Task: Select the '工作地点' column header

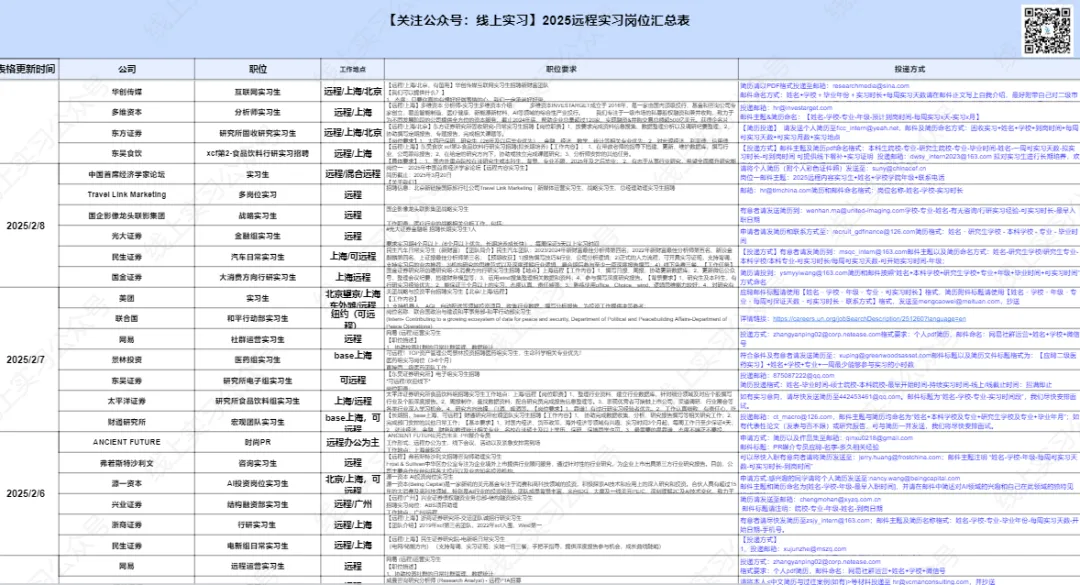Action: (x=353, y=69)
